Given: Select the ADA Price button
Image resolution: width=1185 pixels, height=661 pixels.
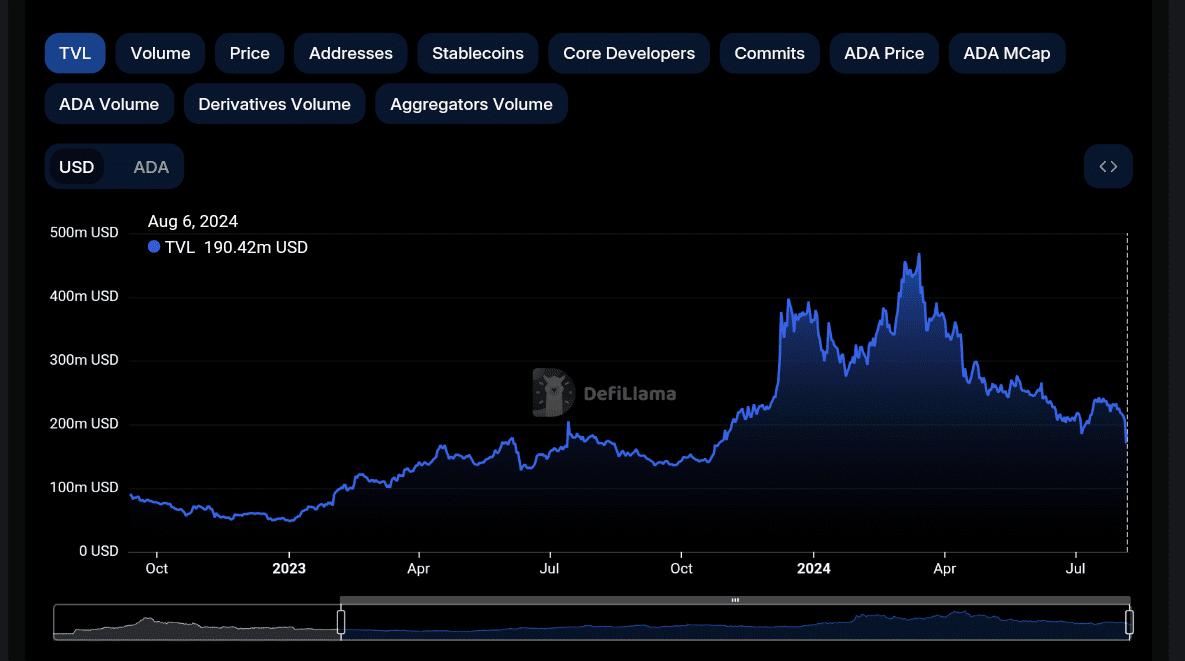Looking at the screenshot, I should (x=884, y=53).
